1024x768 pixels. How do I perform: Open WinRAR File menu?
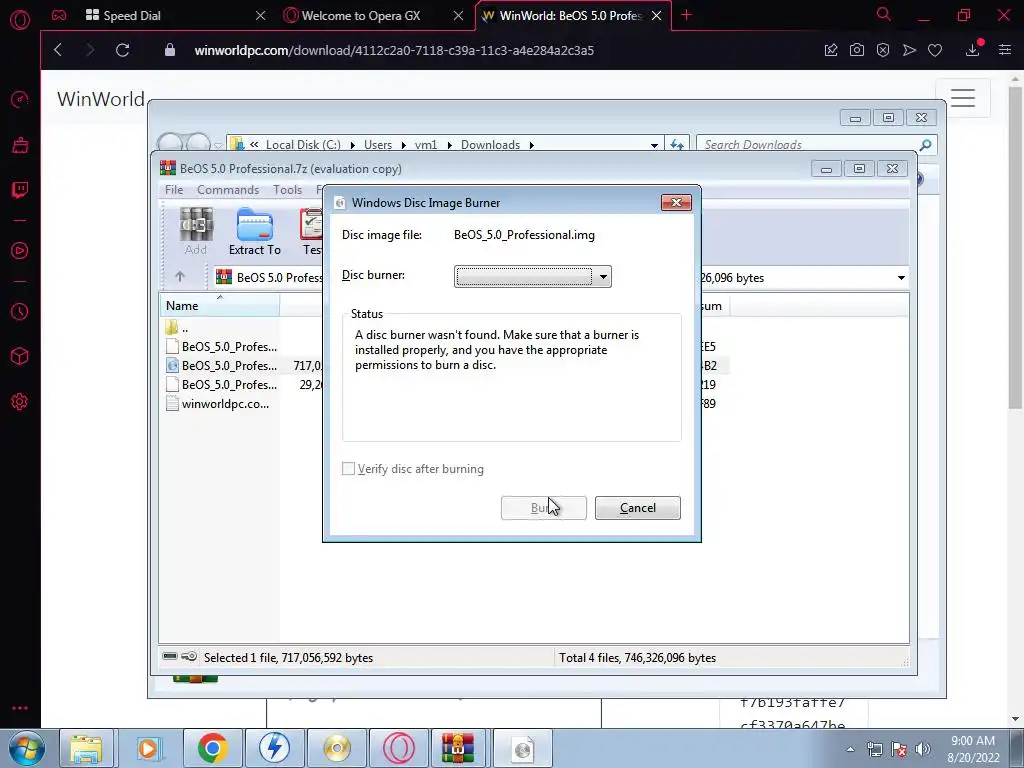click(174, 190)
